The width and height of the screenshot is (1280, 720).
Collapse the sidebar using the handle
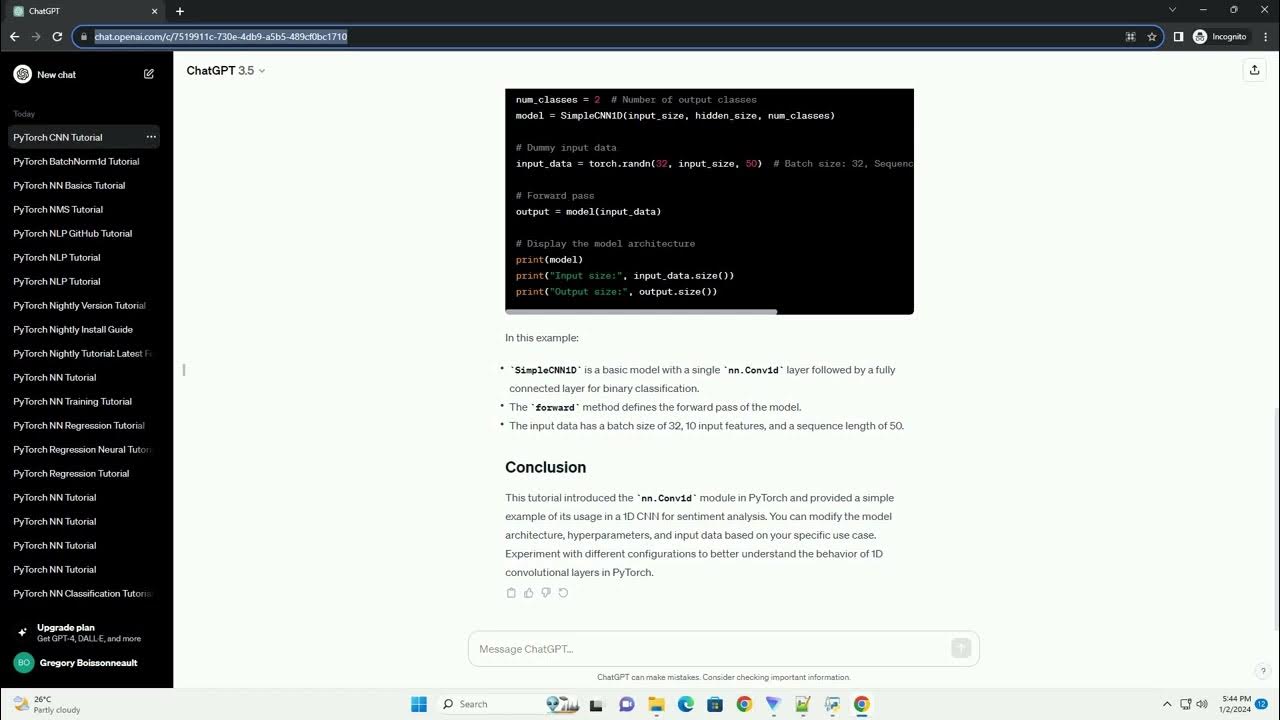(x=184, y=370)
